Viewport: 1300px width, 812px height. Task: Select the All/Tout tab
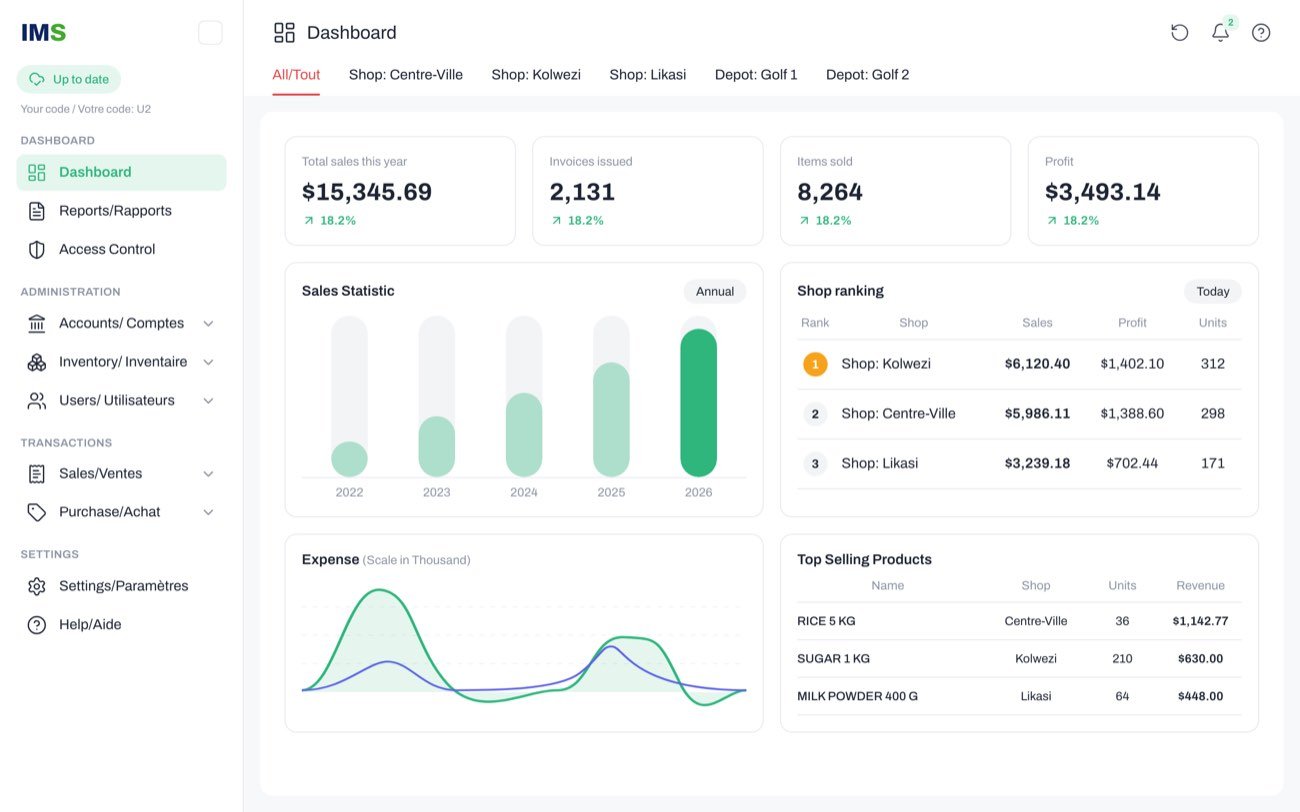(296, 75)
